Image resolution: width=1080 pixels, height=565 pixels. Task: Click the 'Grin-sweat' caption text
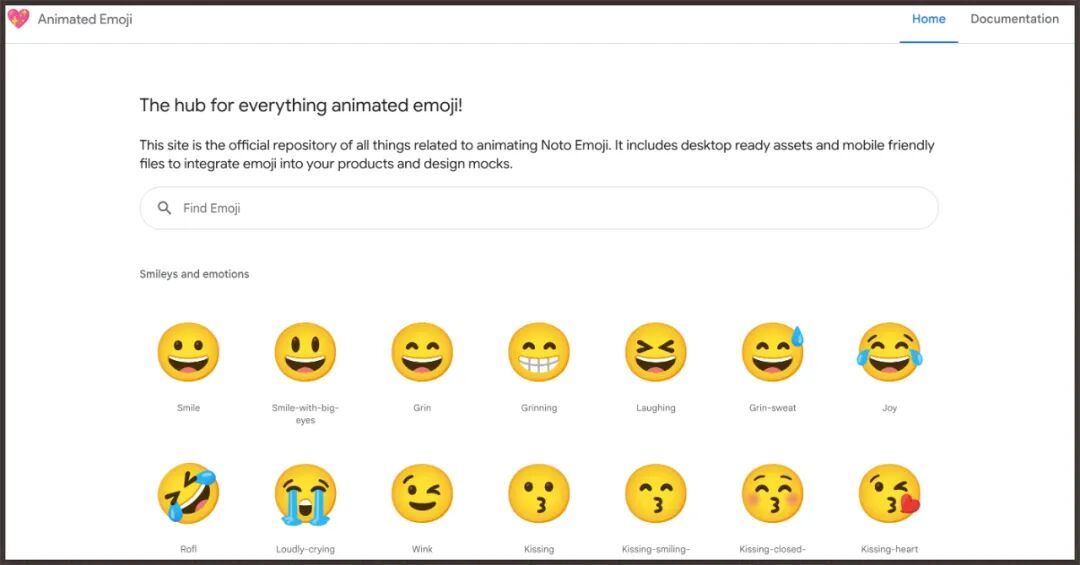(773, 408)
